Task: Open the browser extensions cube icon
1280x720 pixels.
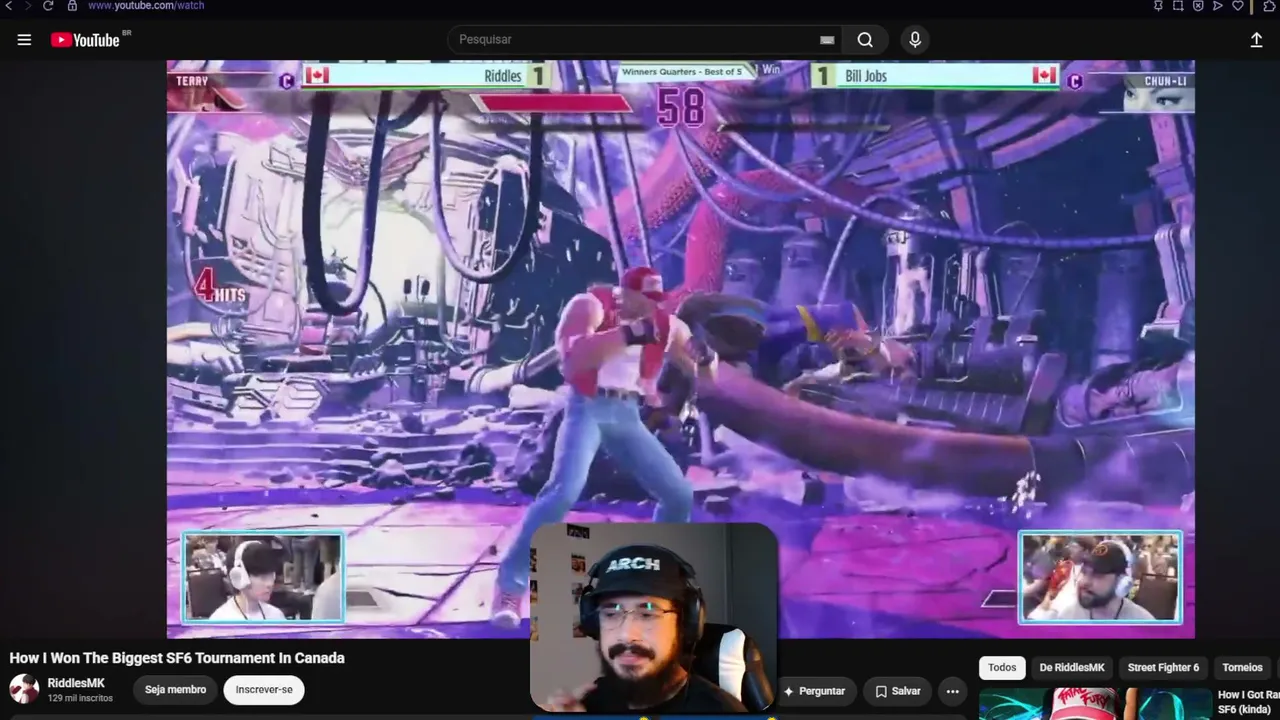Action: click(1270, 6)
